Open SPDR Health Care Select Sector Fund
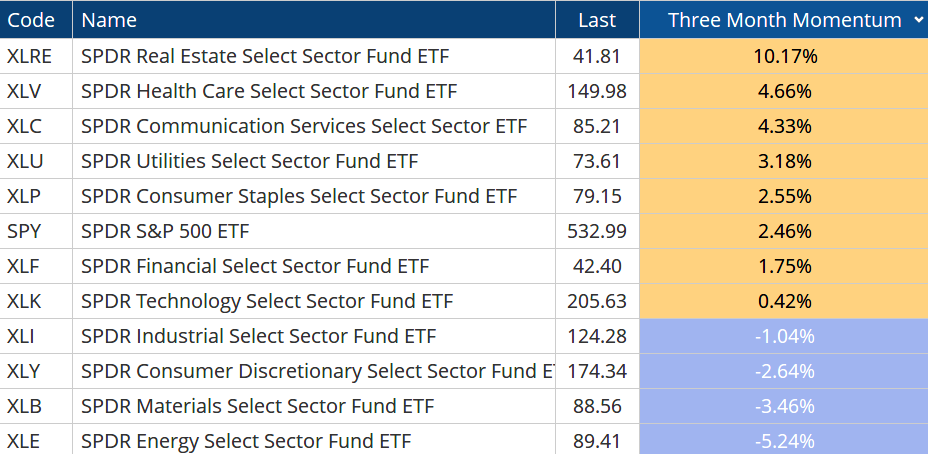The height and width of the screenshot is (454, 928). click(x=269, y=91)
